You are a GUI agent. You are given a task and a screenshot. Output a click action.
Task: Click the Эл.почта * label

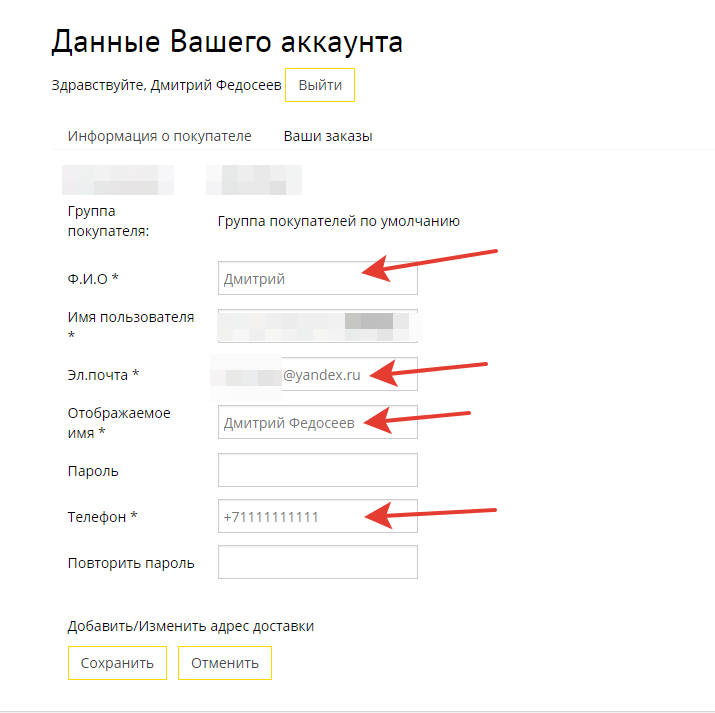[x=103, y=375]
